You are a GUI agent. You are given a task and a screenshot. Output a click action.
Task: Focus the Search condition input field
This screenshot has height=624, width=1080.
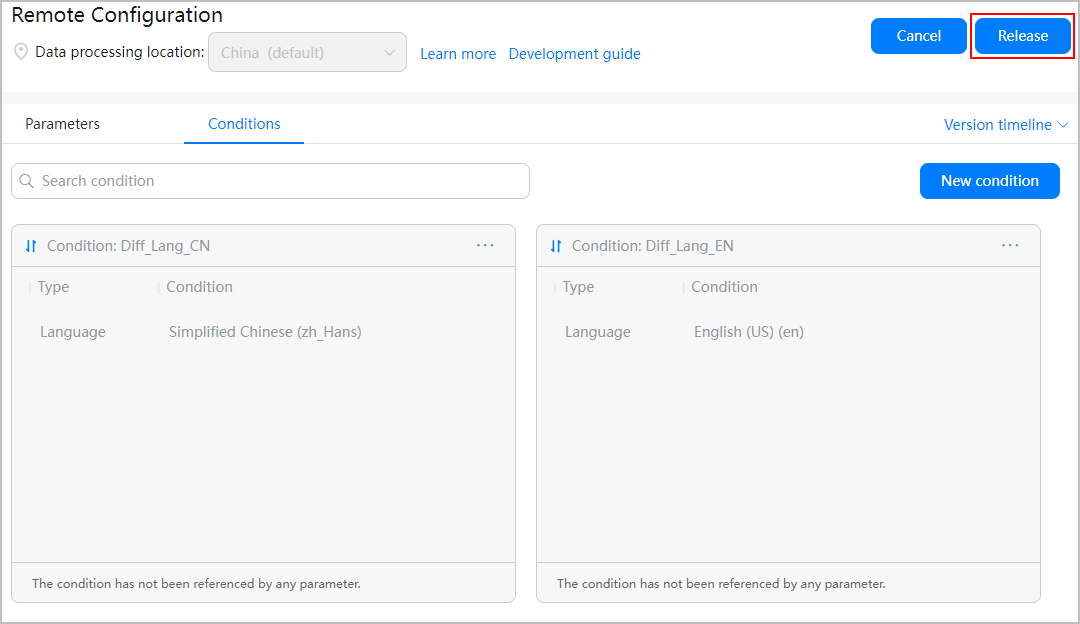click(280, 181)
